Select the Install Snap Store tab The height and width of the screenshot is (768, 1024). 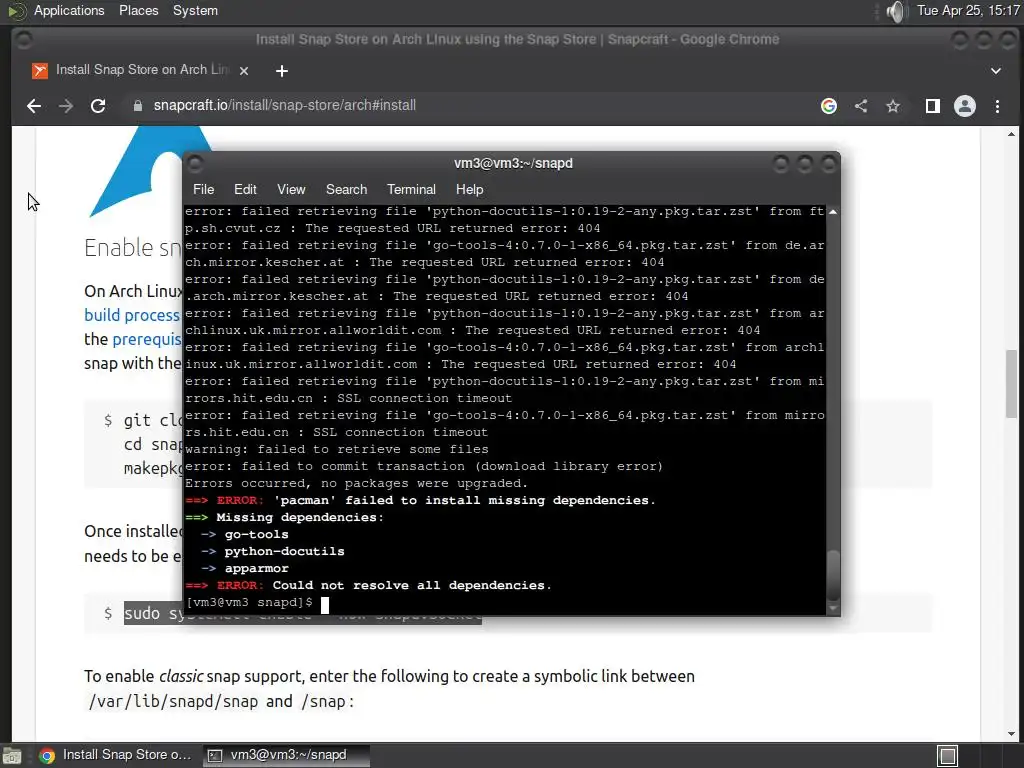140,70
